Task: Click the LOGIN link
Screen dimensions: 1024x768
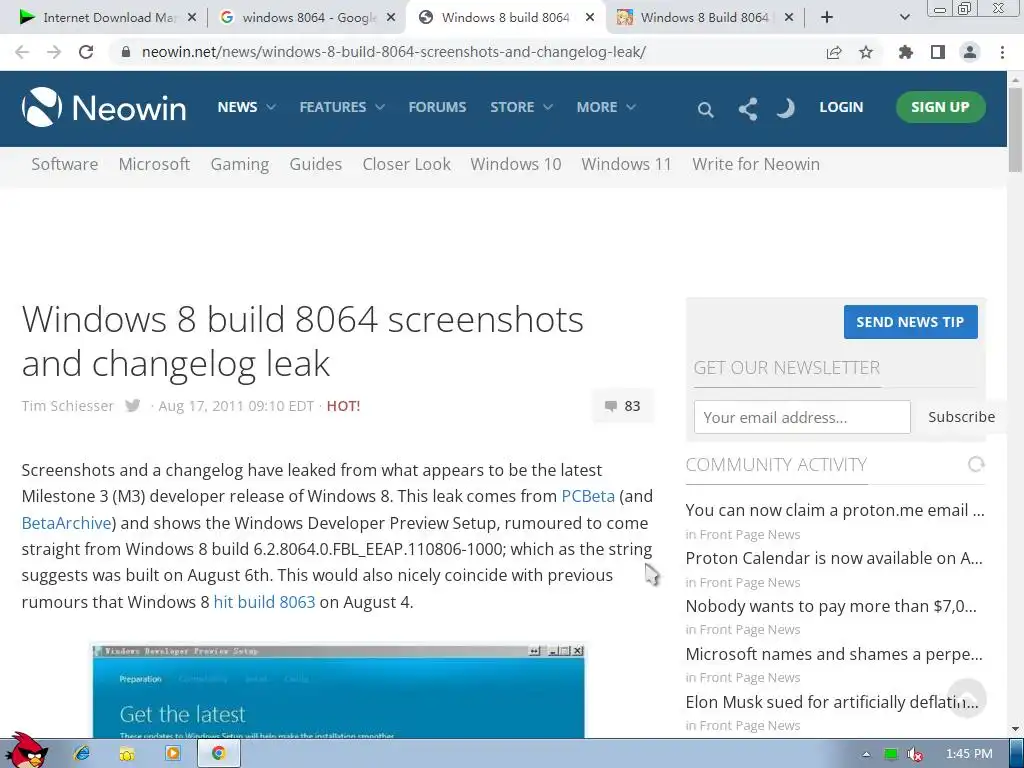Action: (x=841, y=107)
